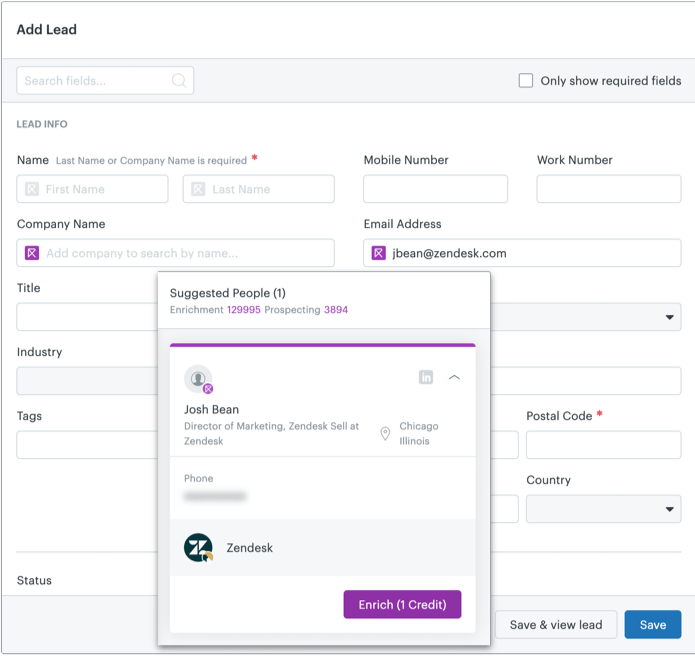Click the Zendesk company logo

click(198, 547)
